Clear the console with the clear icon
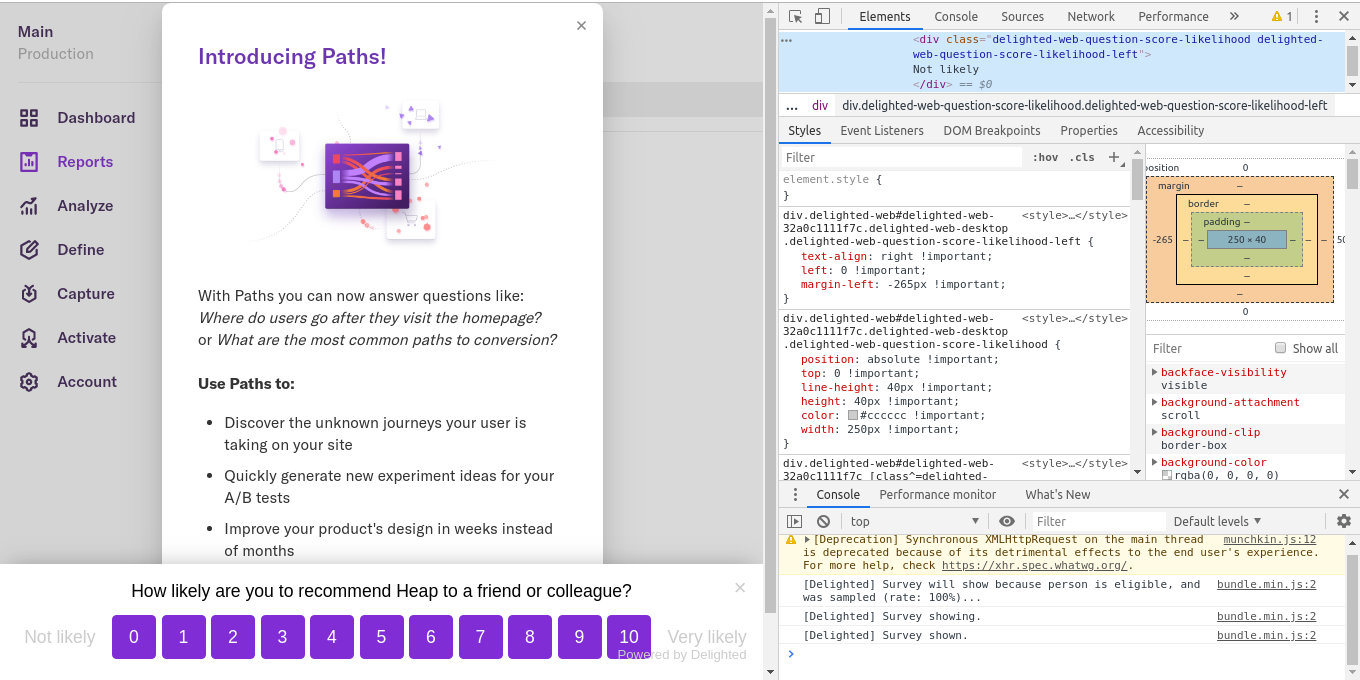 click(x=823, y=521)
